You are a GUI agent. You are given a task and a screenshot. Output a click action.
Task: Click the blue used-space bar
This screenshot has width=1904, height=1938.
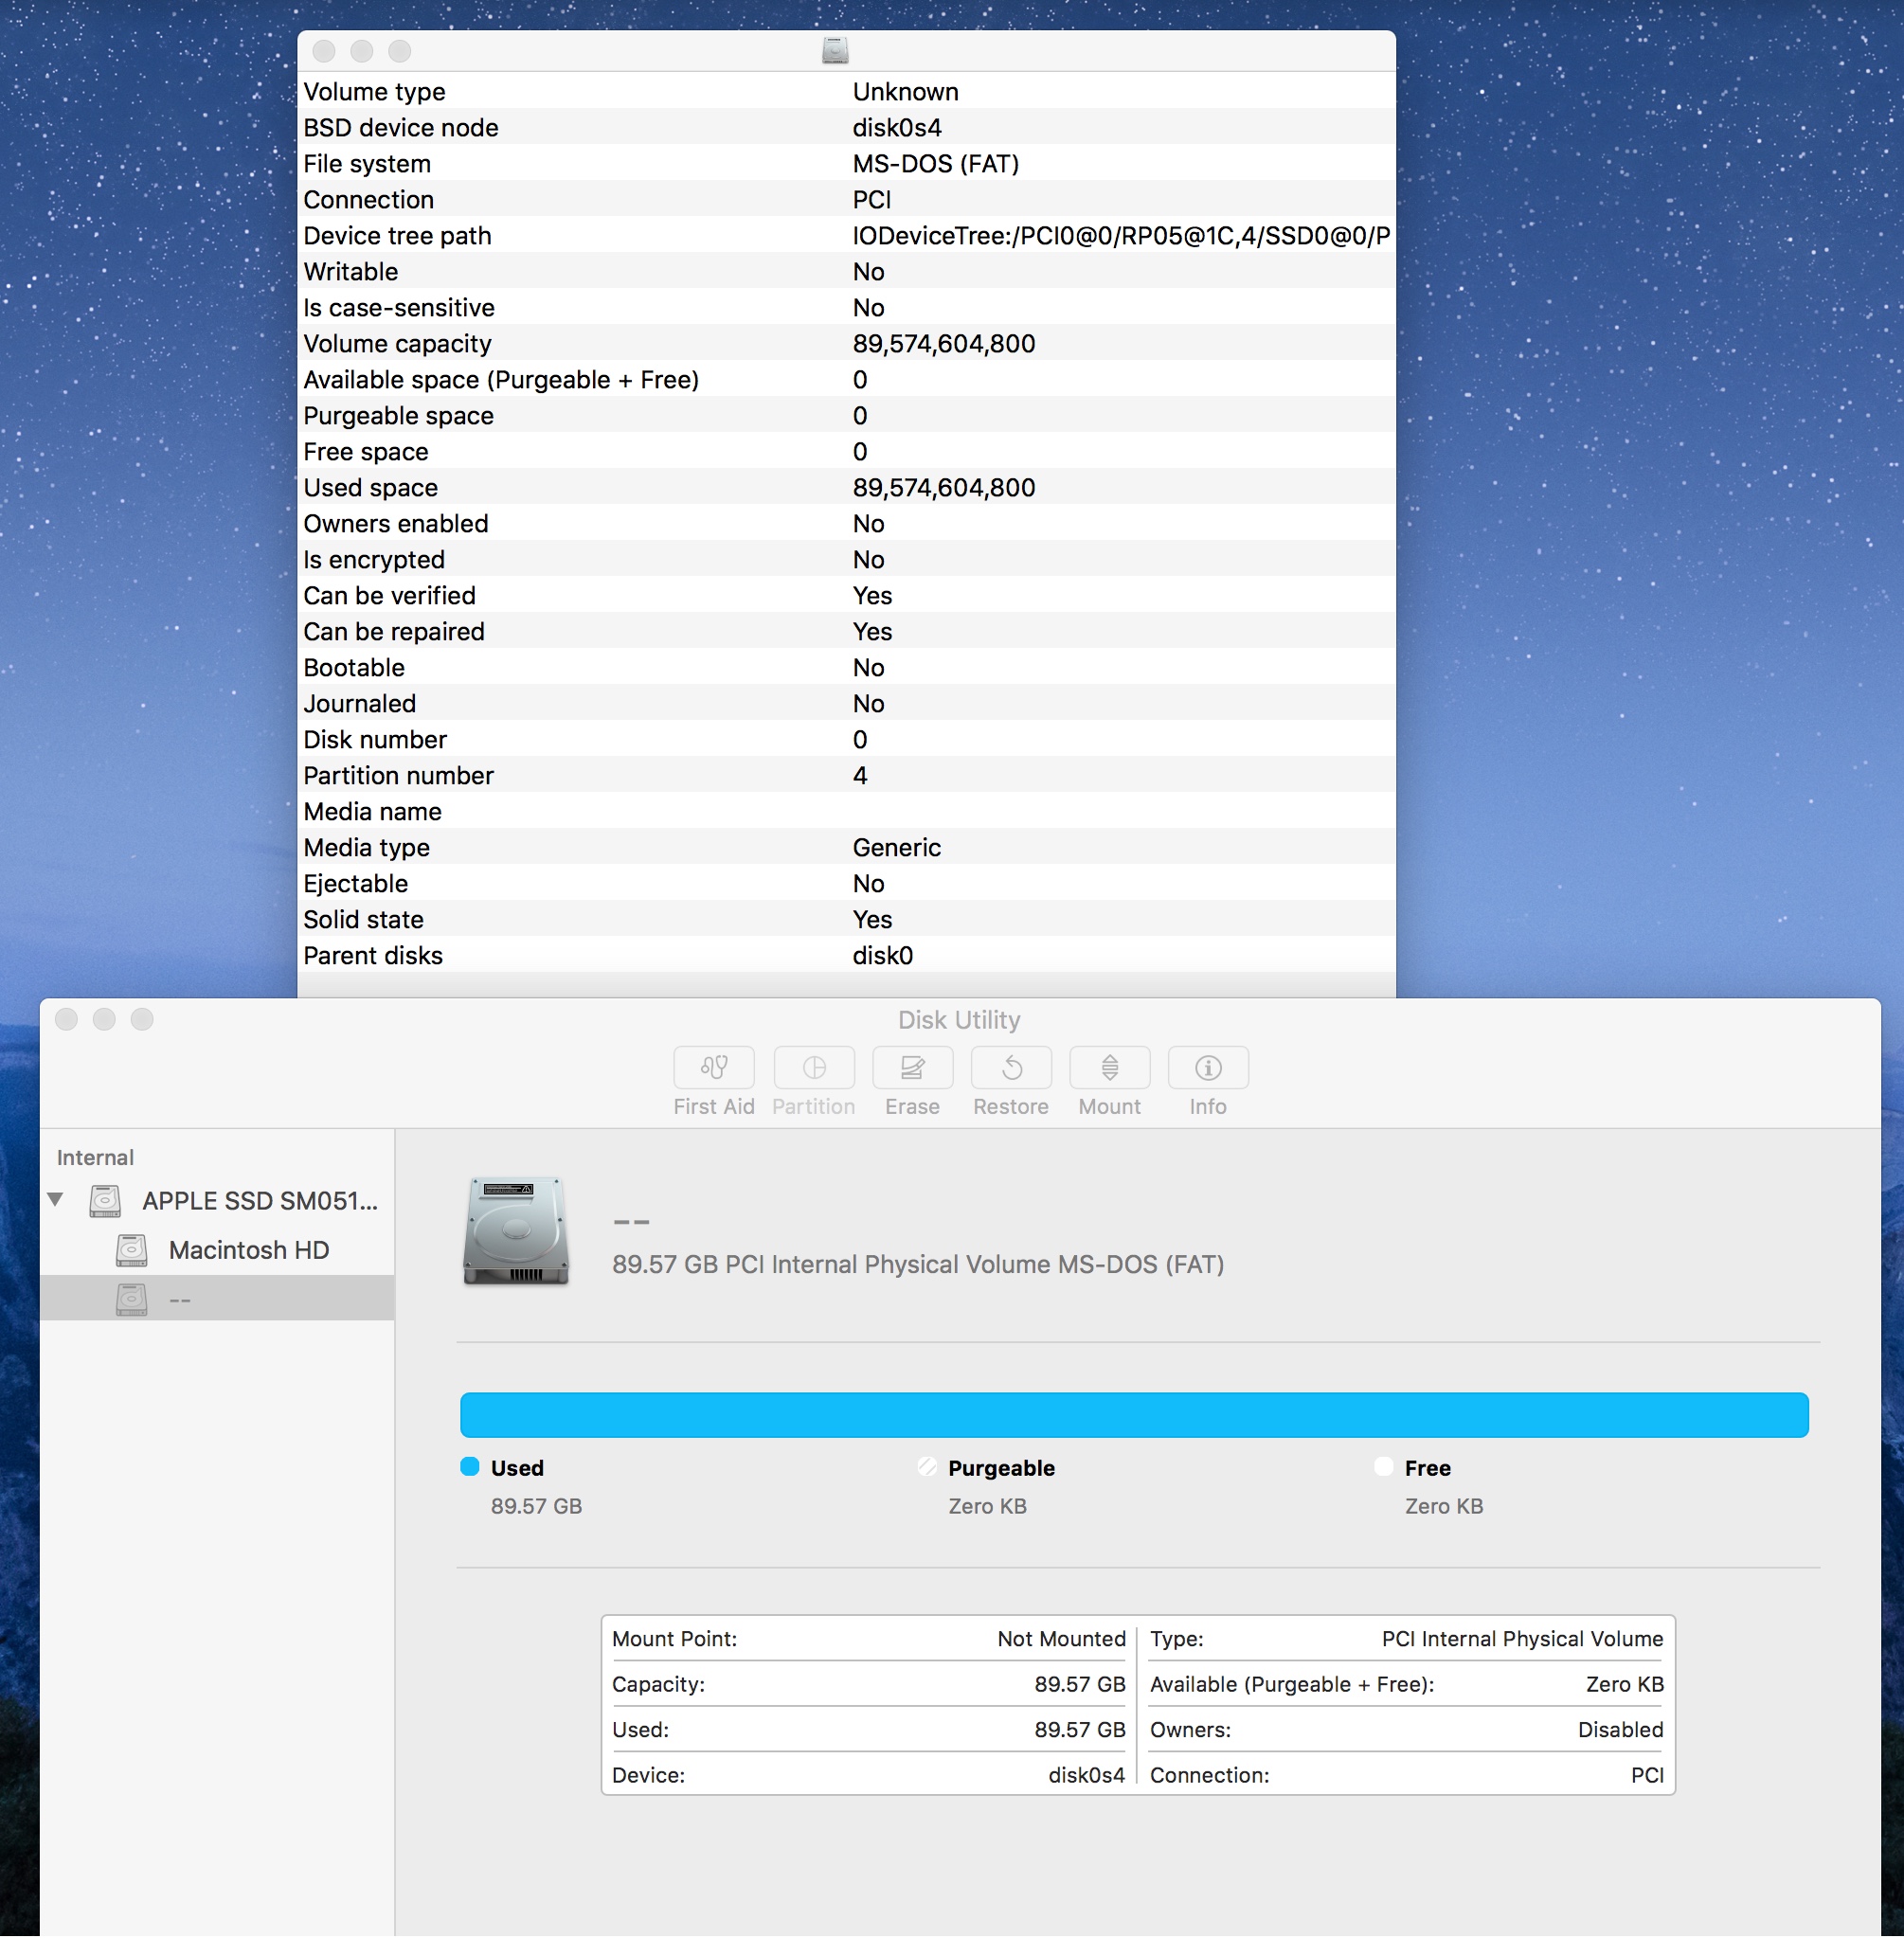click(1133, 1415)
